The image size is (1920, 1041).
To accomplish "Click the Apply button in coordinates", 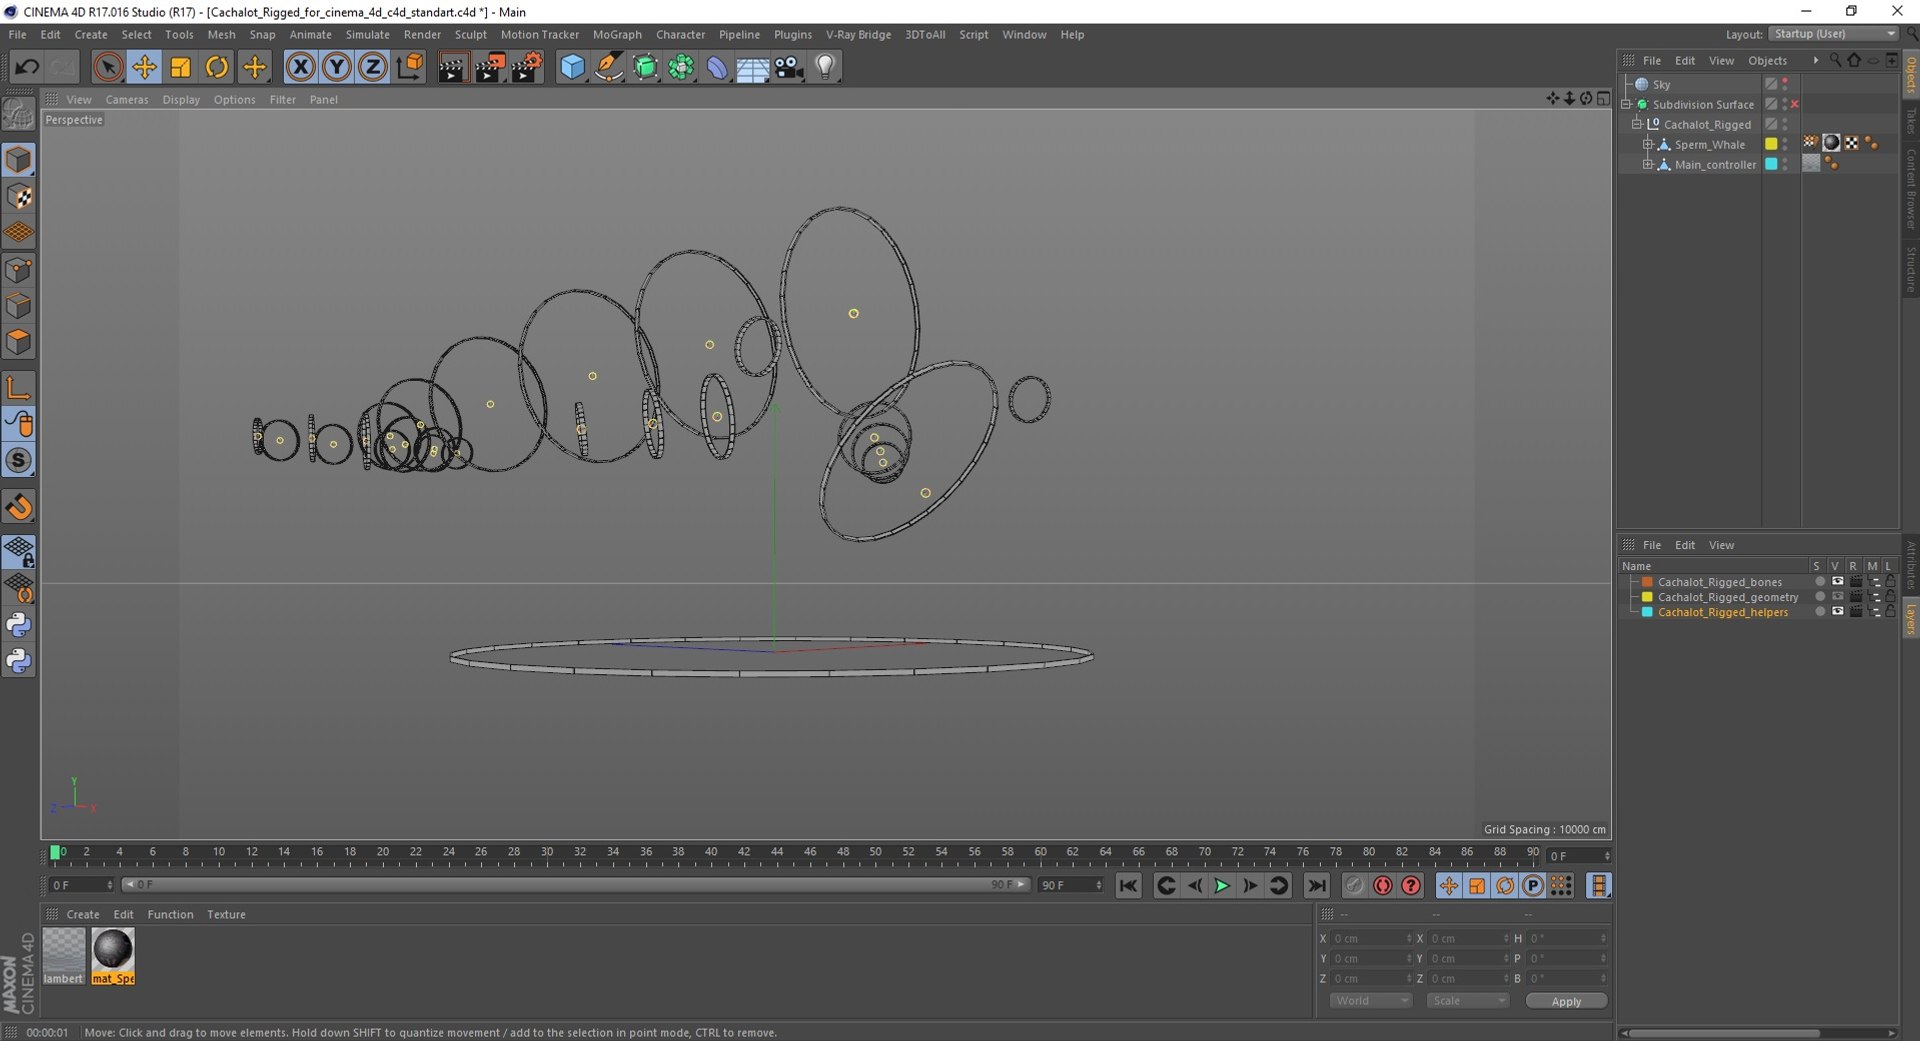I will [1566, 1001].
